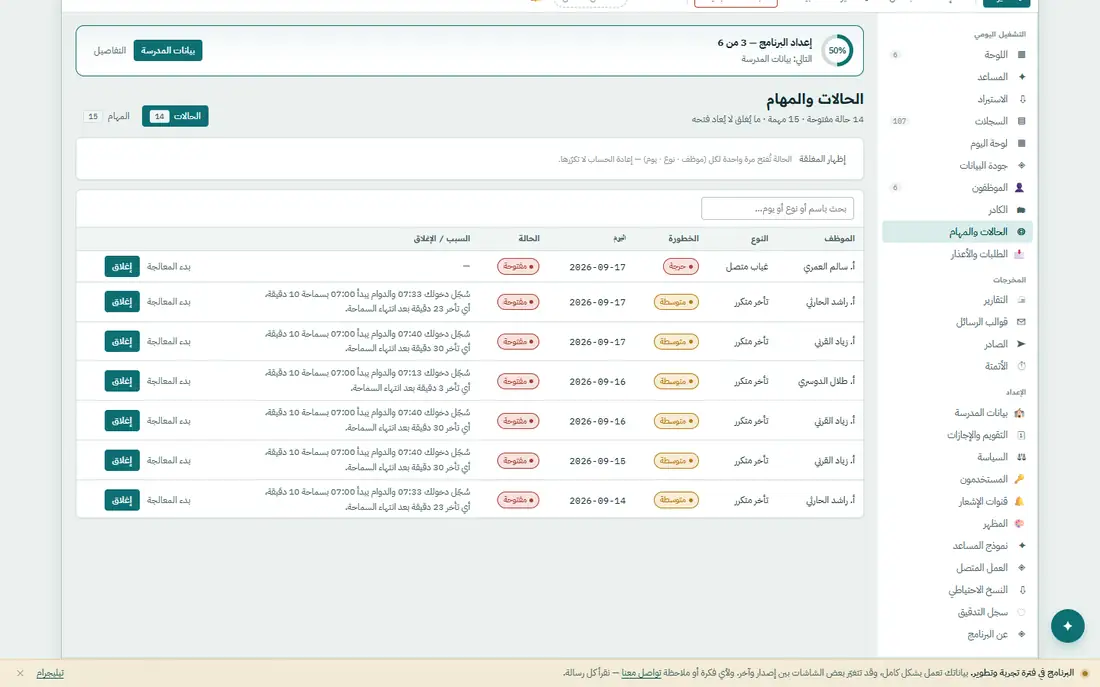The height and width of the screenshot is (687, 1100).
Task: Click بدء المعالجة for زياد القرني 2026-09-15
Action: [168, 460]
